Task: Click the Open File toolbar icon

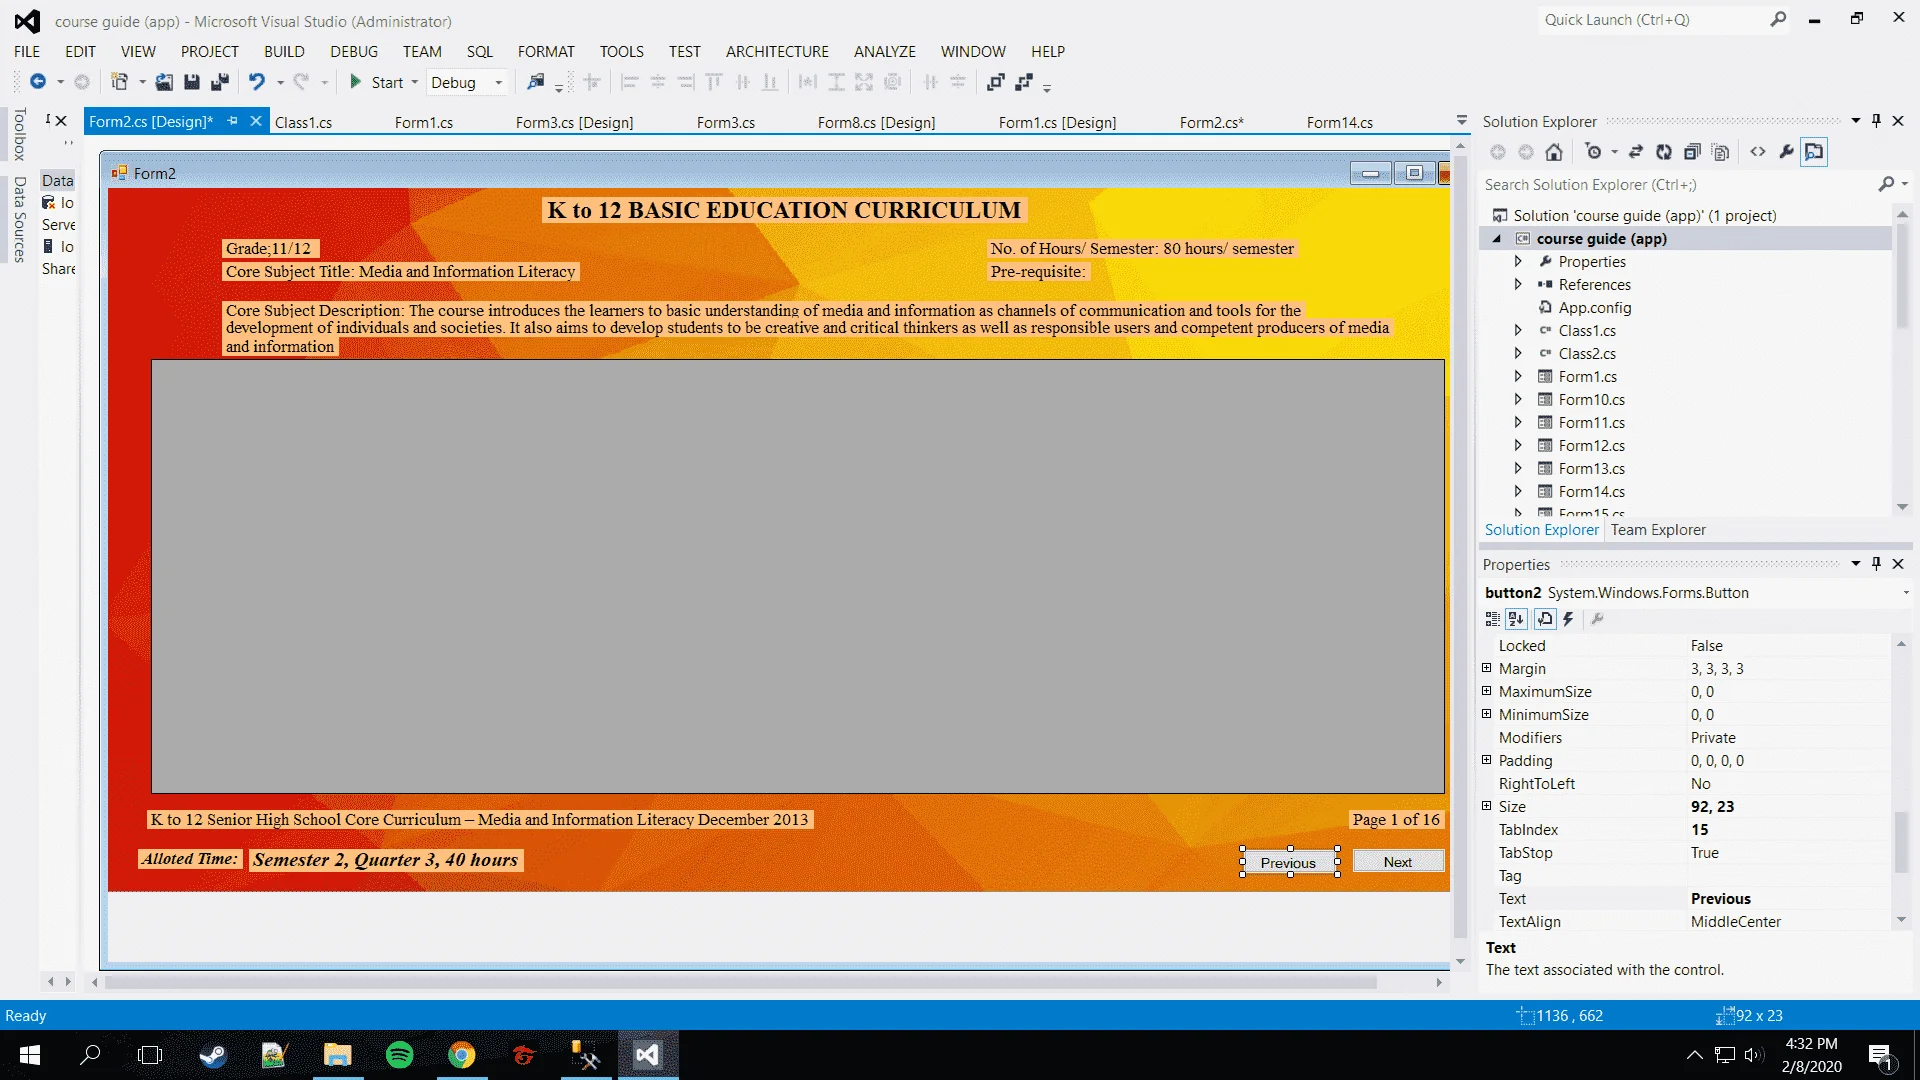Action: (164, 82)
